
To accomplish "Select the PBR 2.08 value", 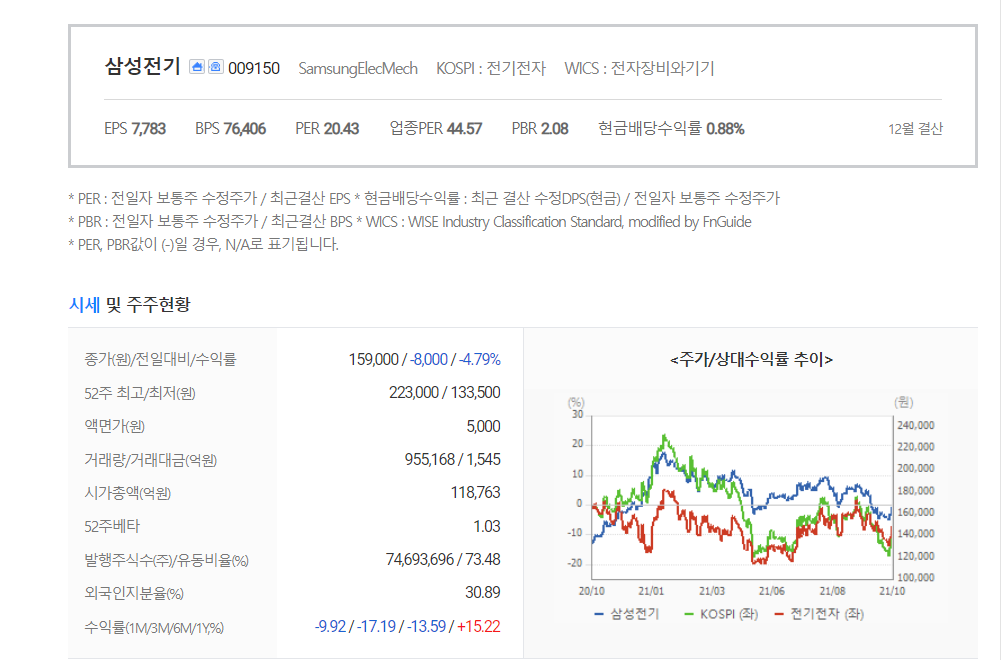I will coord(540,129).
